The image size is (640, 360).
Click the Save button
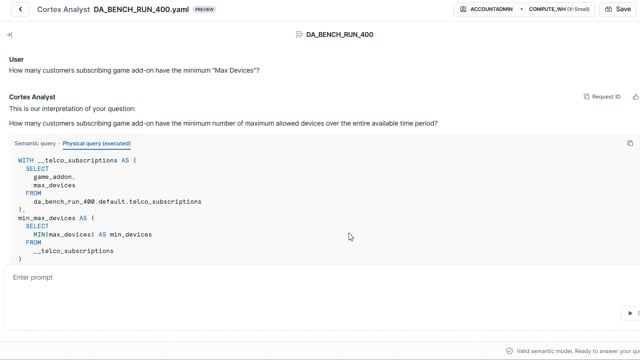point(618,9)
